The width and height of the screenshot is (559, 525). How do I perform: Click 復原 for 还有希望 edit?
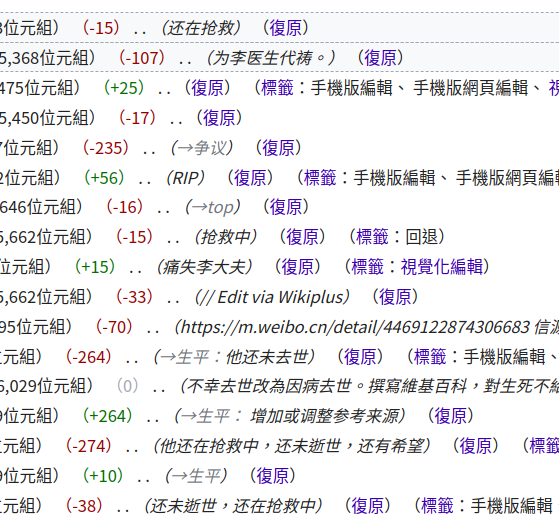coord(475,446)
